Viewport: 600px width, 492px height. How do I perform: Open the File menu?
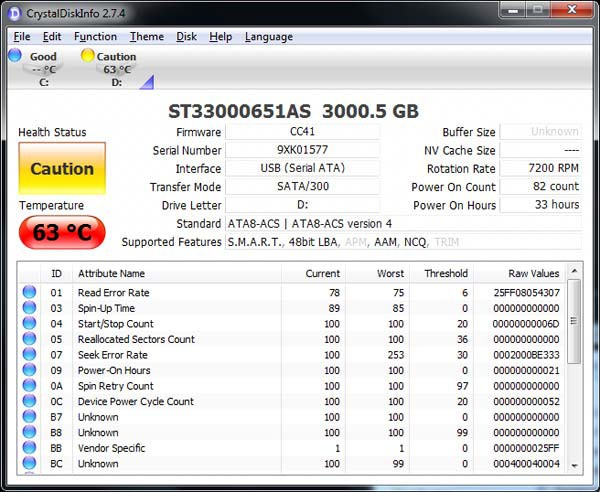[22, 37]
